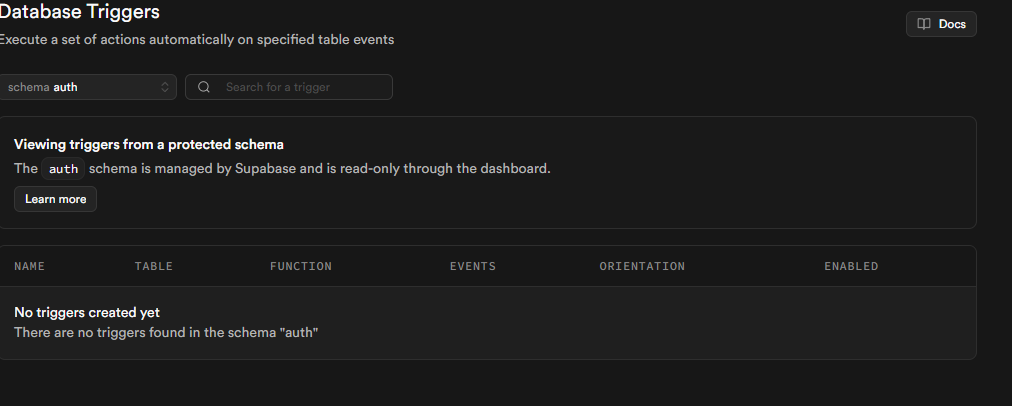This screenshot has height=406, width=1012.
Task: Click the Database Triggers page title
Action: coord(79,13)
